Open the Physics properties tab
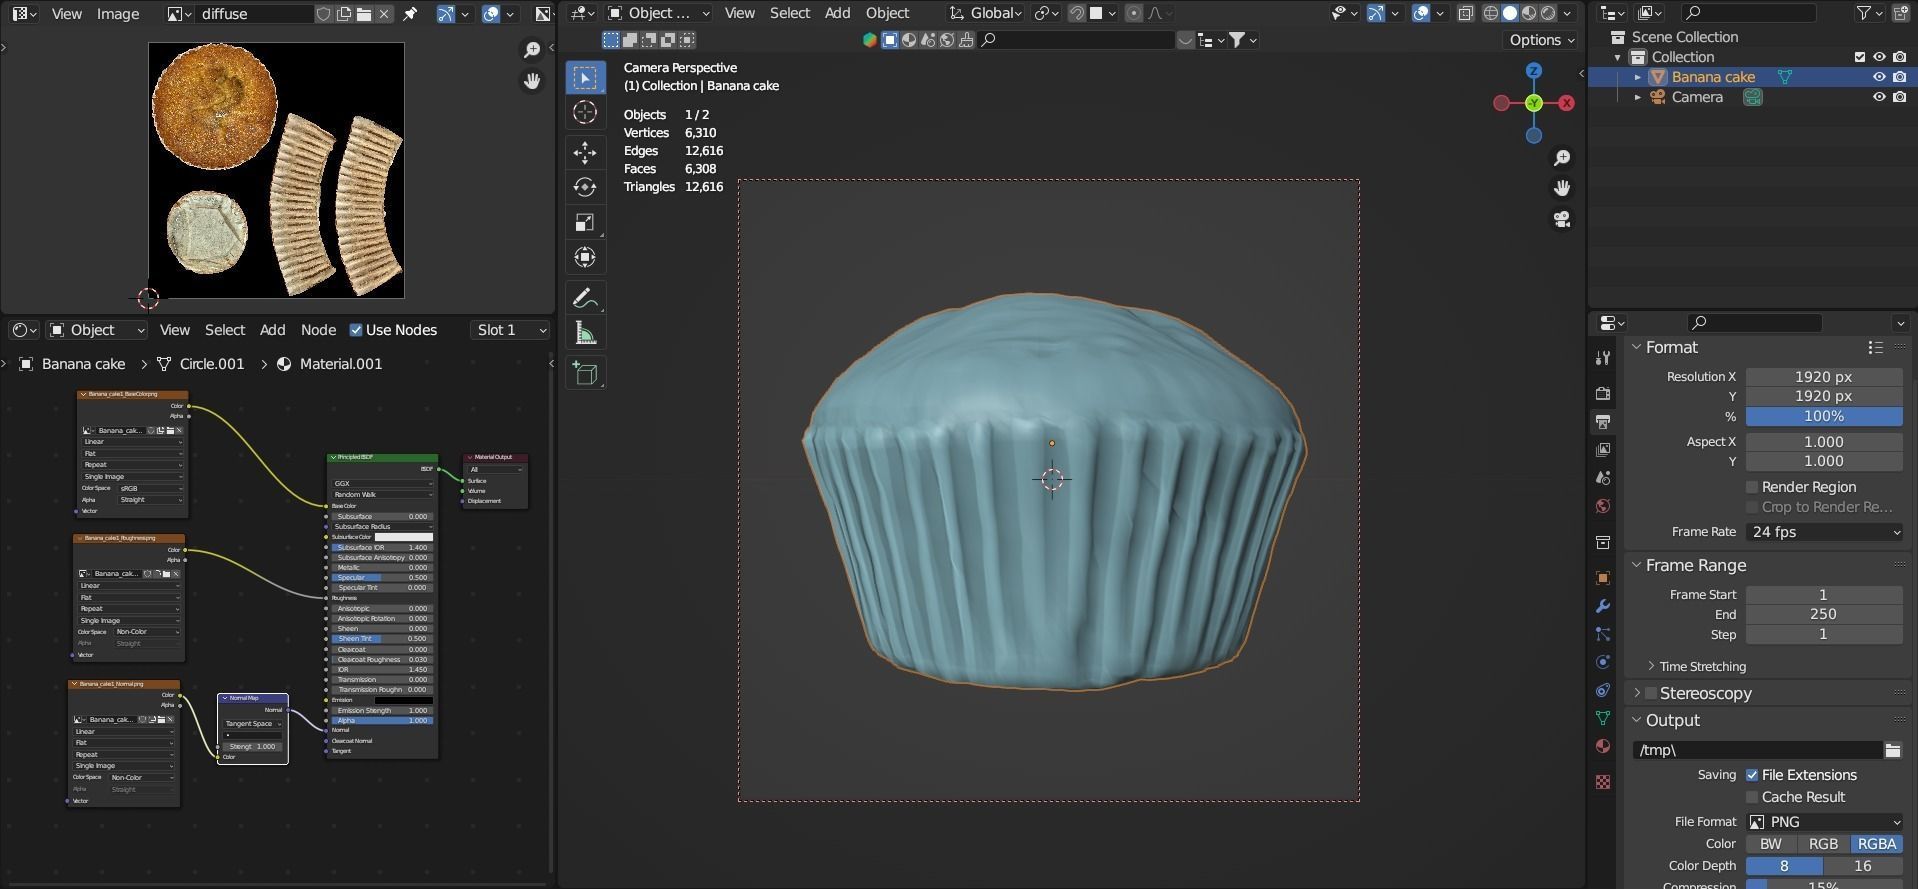Screen dimensions: 1918x889 (1603, 662)
